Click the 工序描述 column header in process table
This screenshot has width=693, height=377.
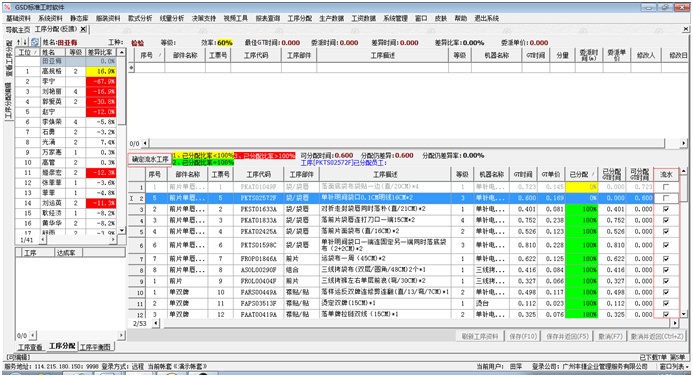tap(385, 174)
